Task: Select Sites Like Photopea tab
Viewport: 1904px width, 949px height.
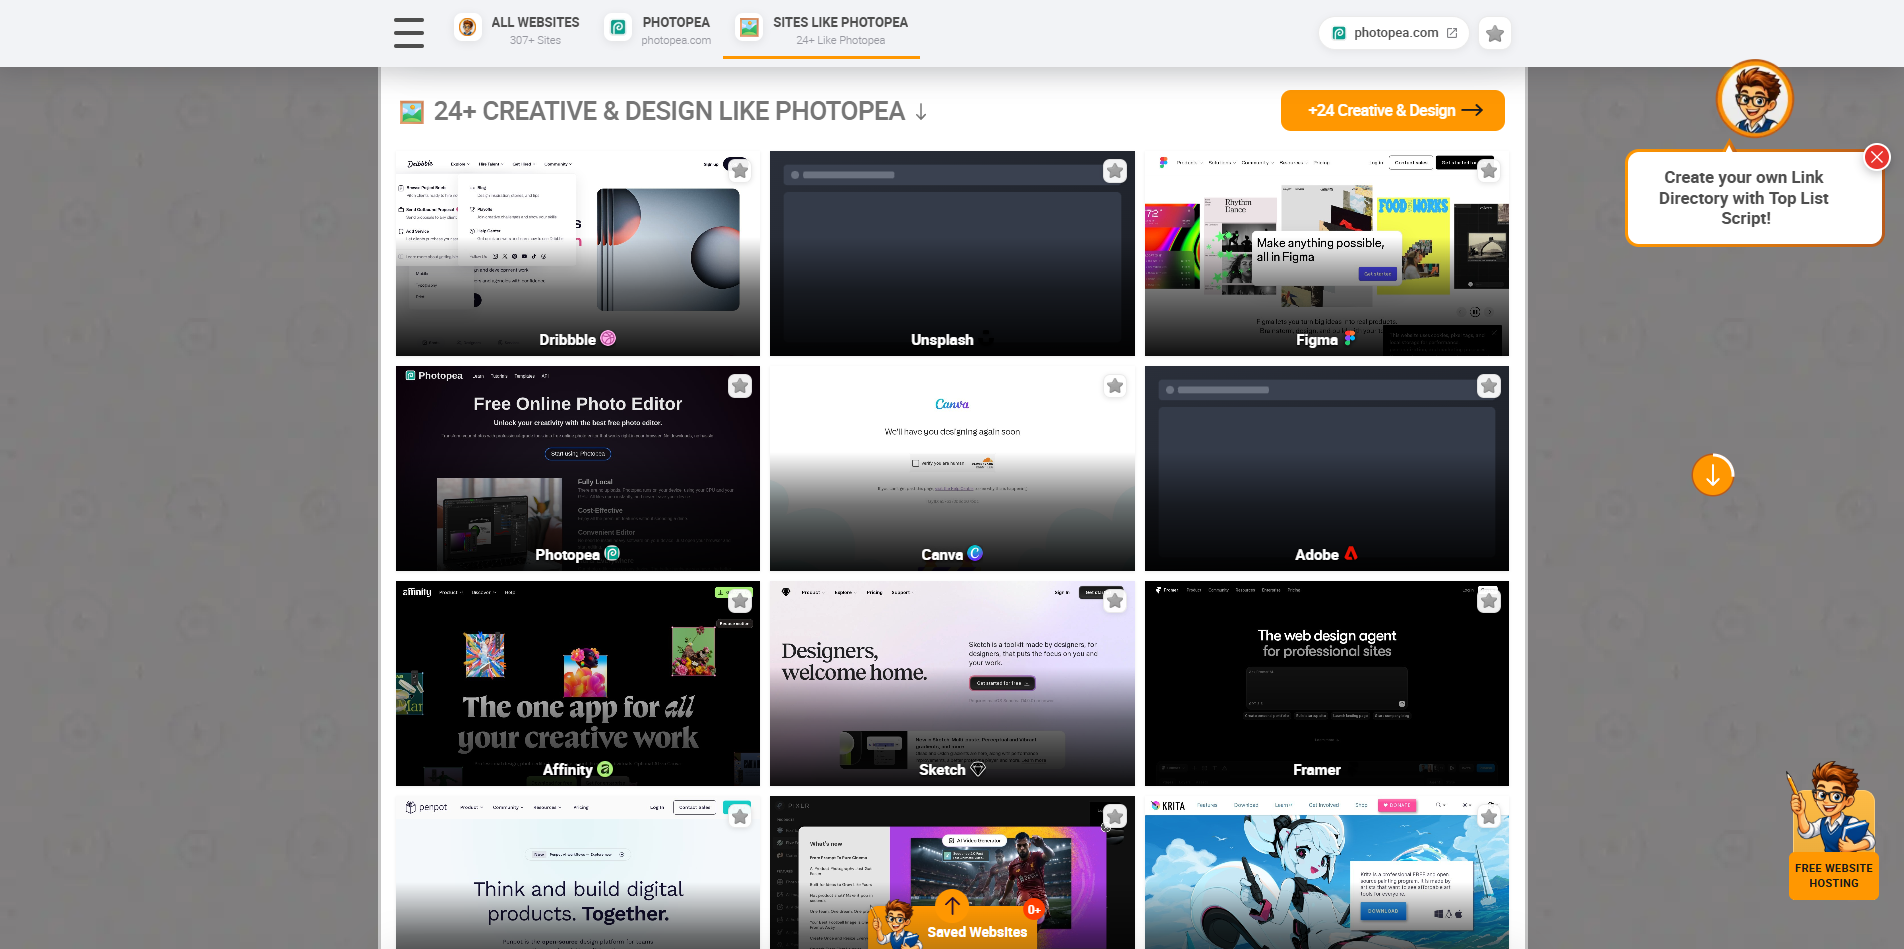Action: pyautogui.click(x=821, y=31)
